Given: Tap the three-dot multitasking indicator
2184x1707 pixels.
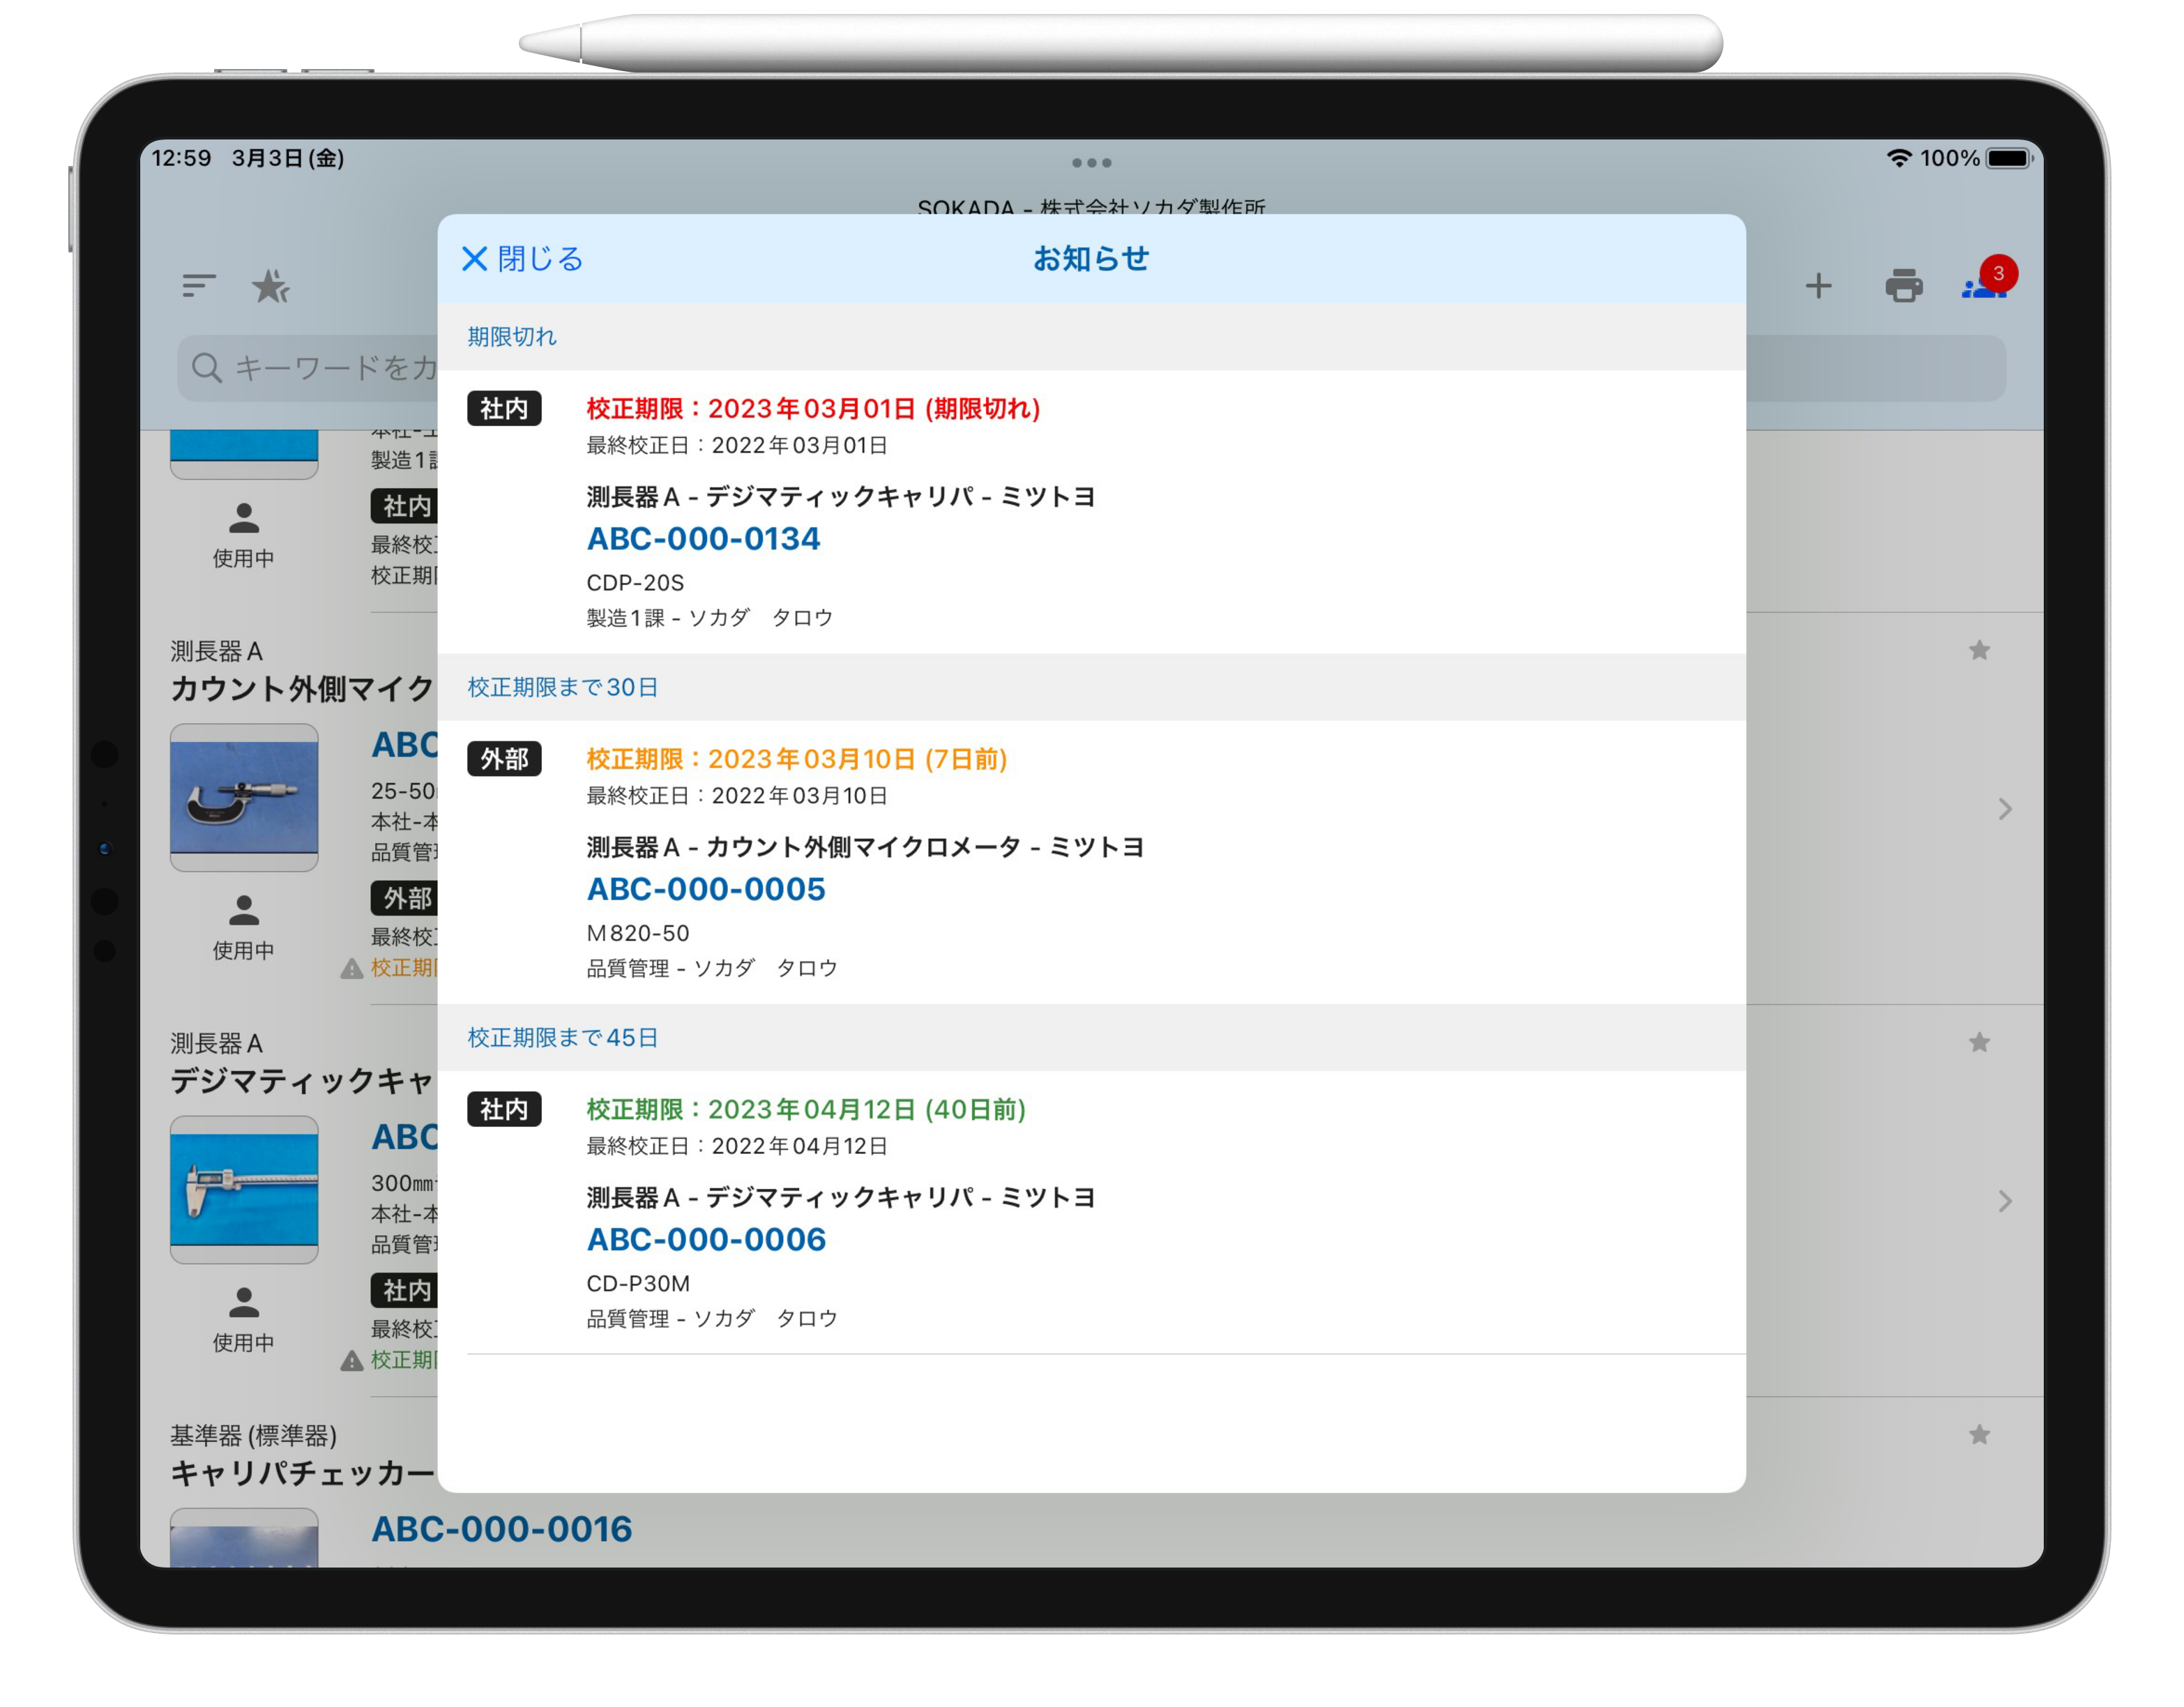Looking at the screenshot, I should 1091,163.
